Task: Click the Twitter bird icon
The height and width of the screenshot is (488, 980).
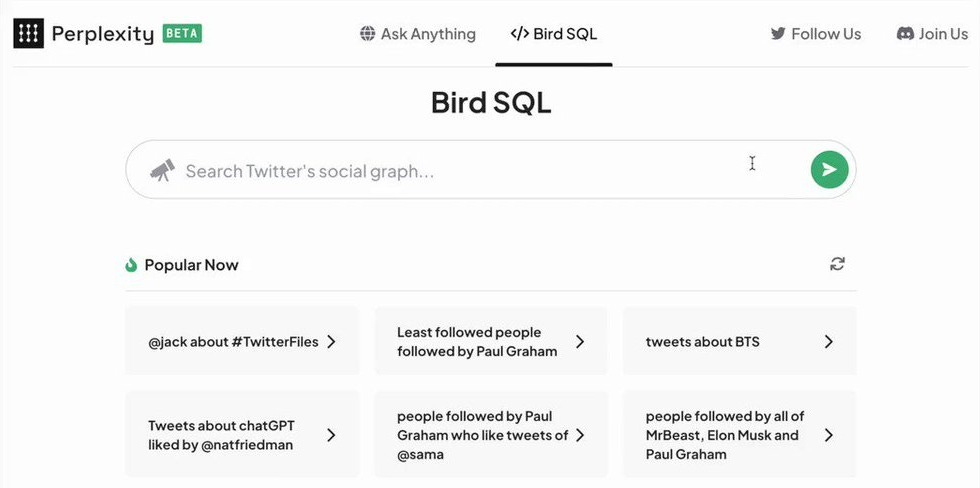Action: [778, 34]
